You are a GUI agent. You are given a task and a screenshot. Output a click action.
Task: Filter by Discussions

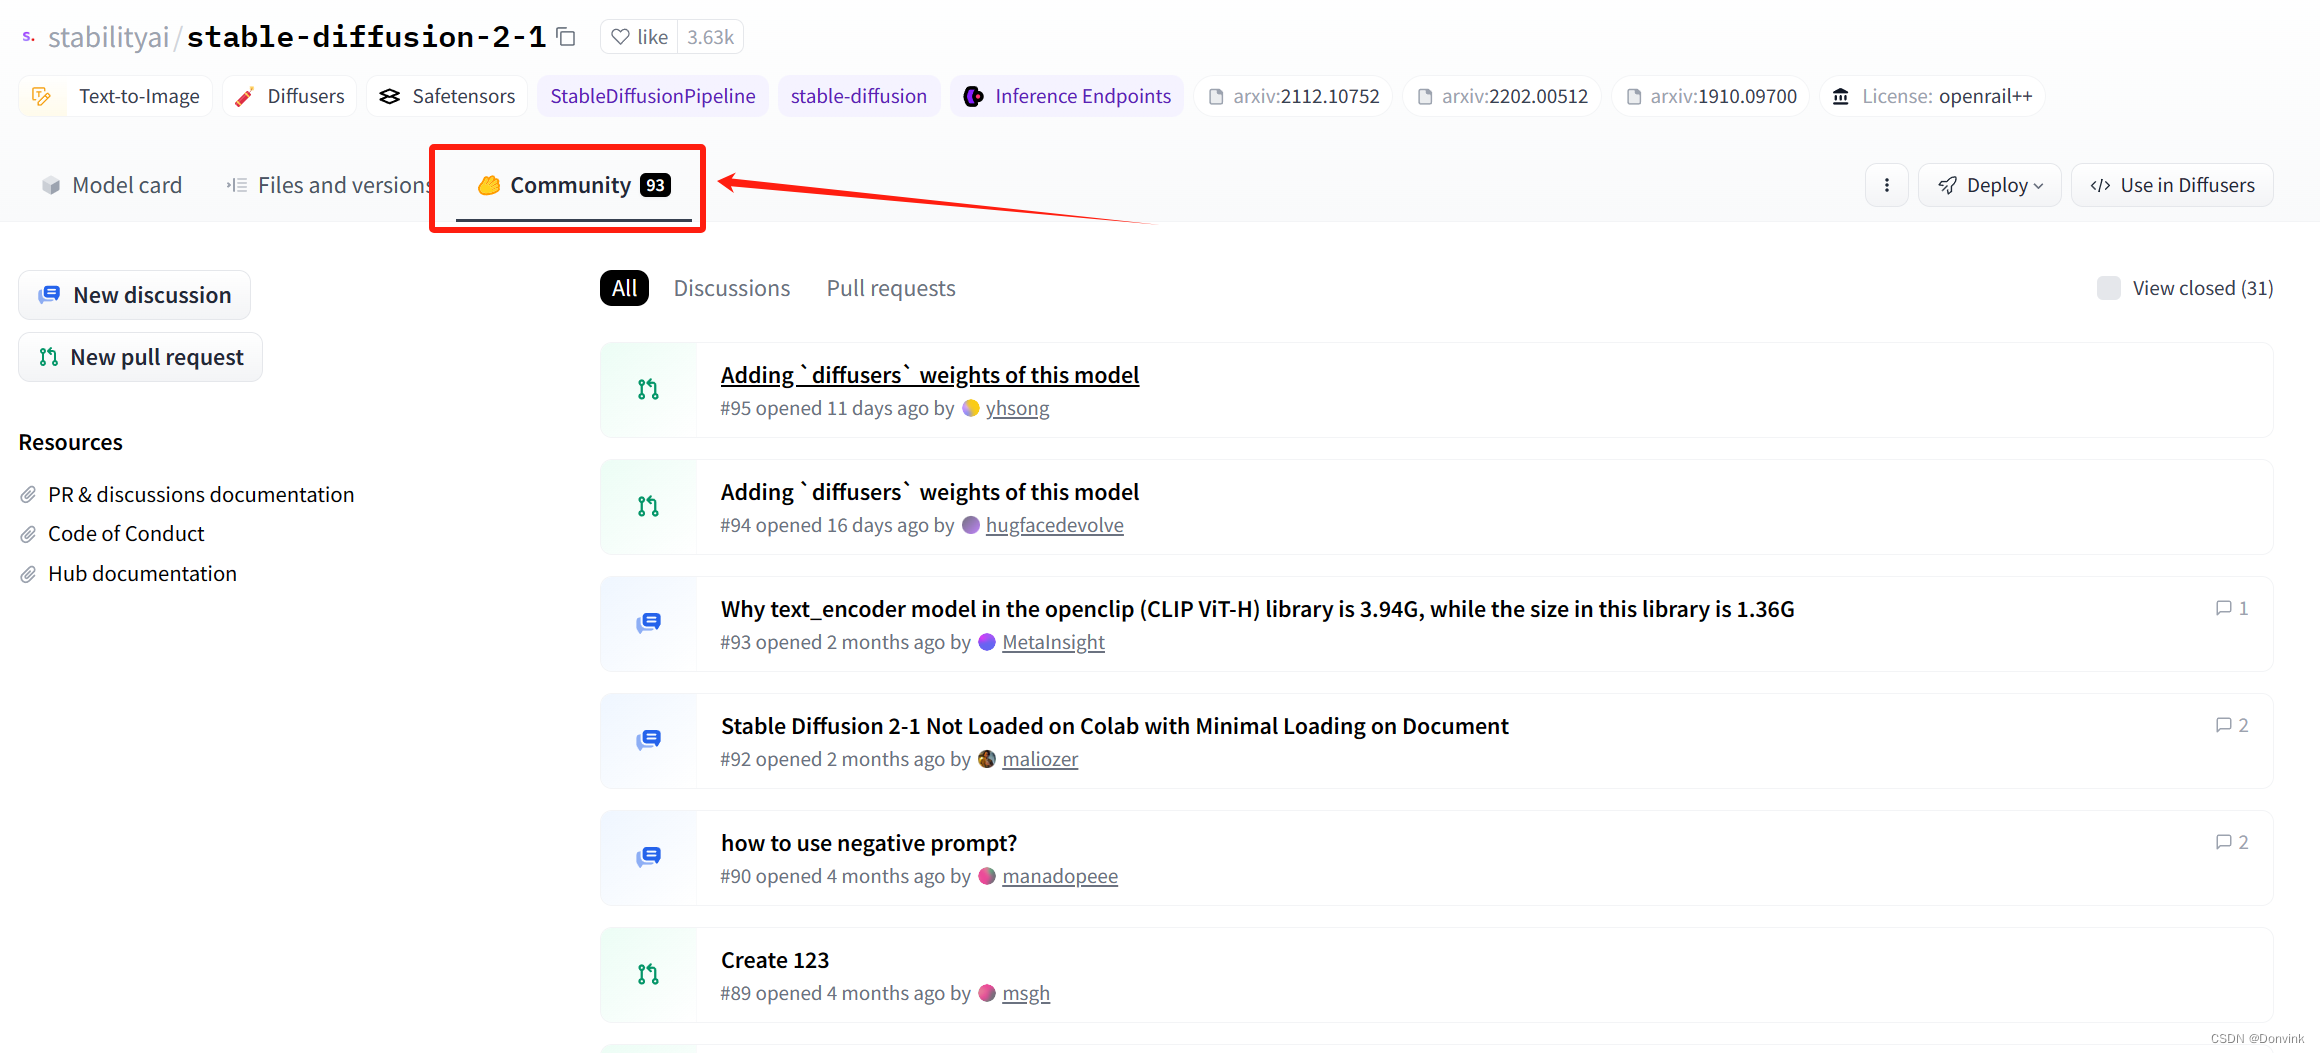[x=732, y=288]
